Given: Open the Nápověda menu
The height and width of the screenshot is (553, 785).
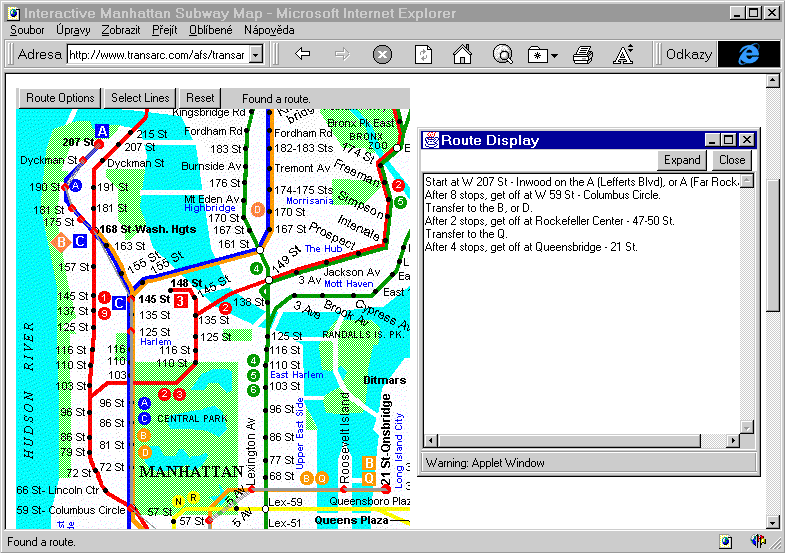Looking at the screenshot, I should 269,30.
